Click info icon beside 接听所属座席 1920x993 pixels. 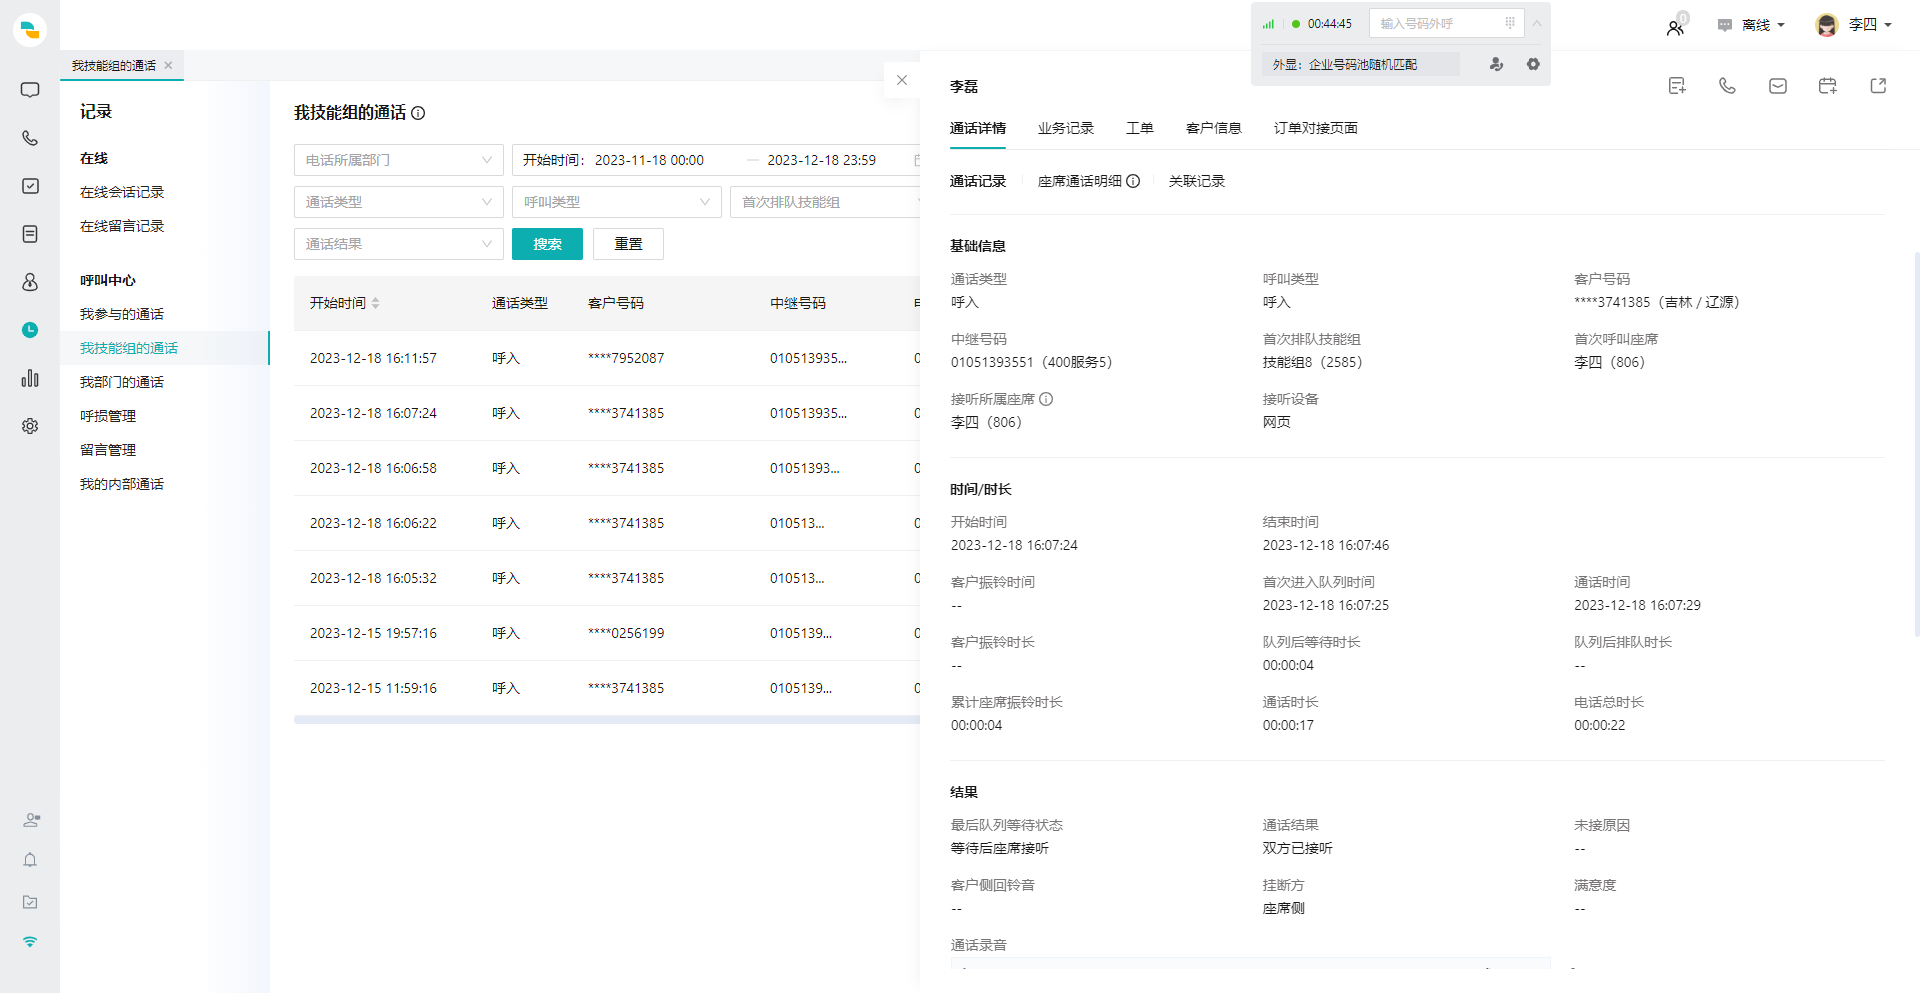click(x=1046, y=399)
